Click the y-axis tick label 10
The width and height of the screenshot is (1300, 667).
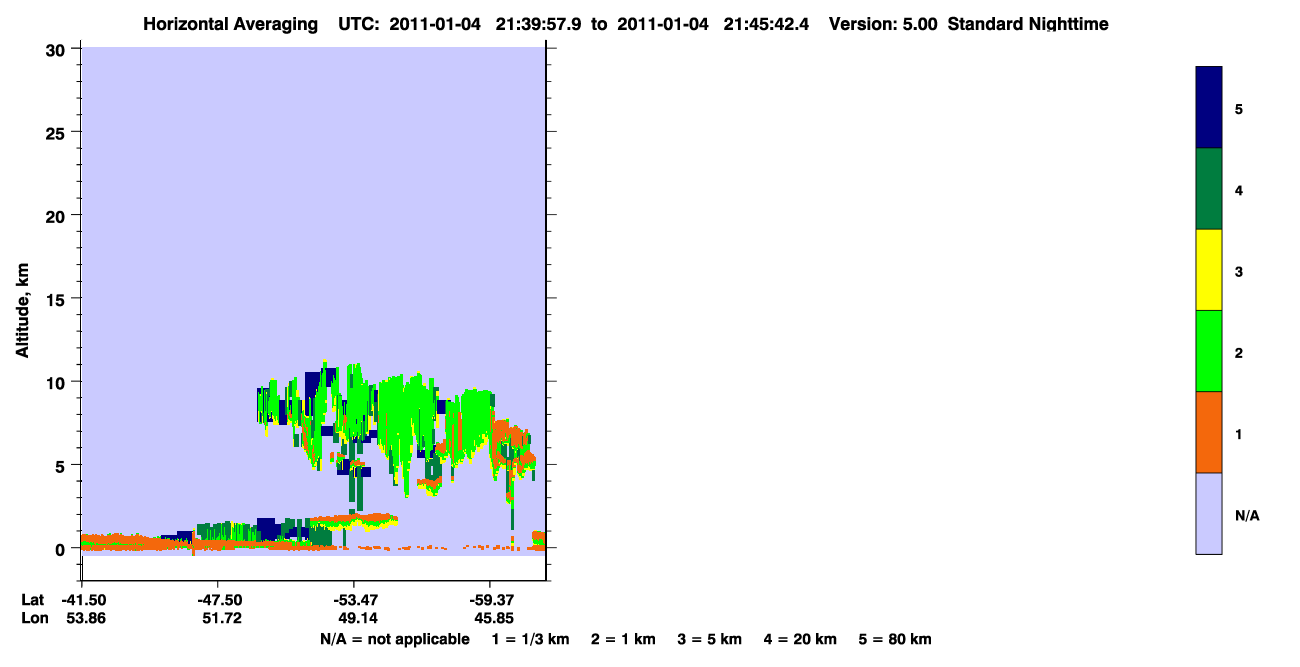[57, 382]
